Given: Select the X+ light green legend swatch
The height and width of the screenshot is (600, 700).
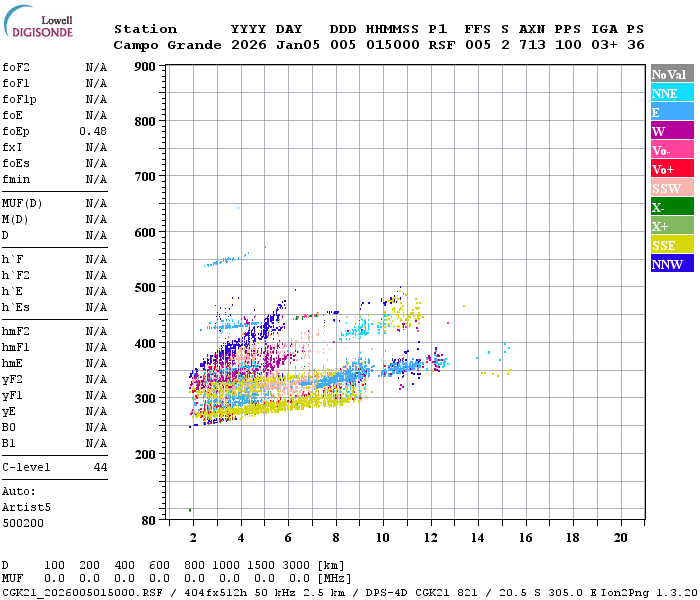Looking at the screenshot, I should [x=672, y=225].
